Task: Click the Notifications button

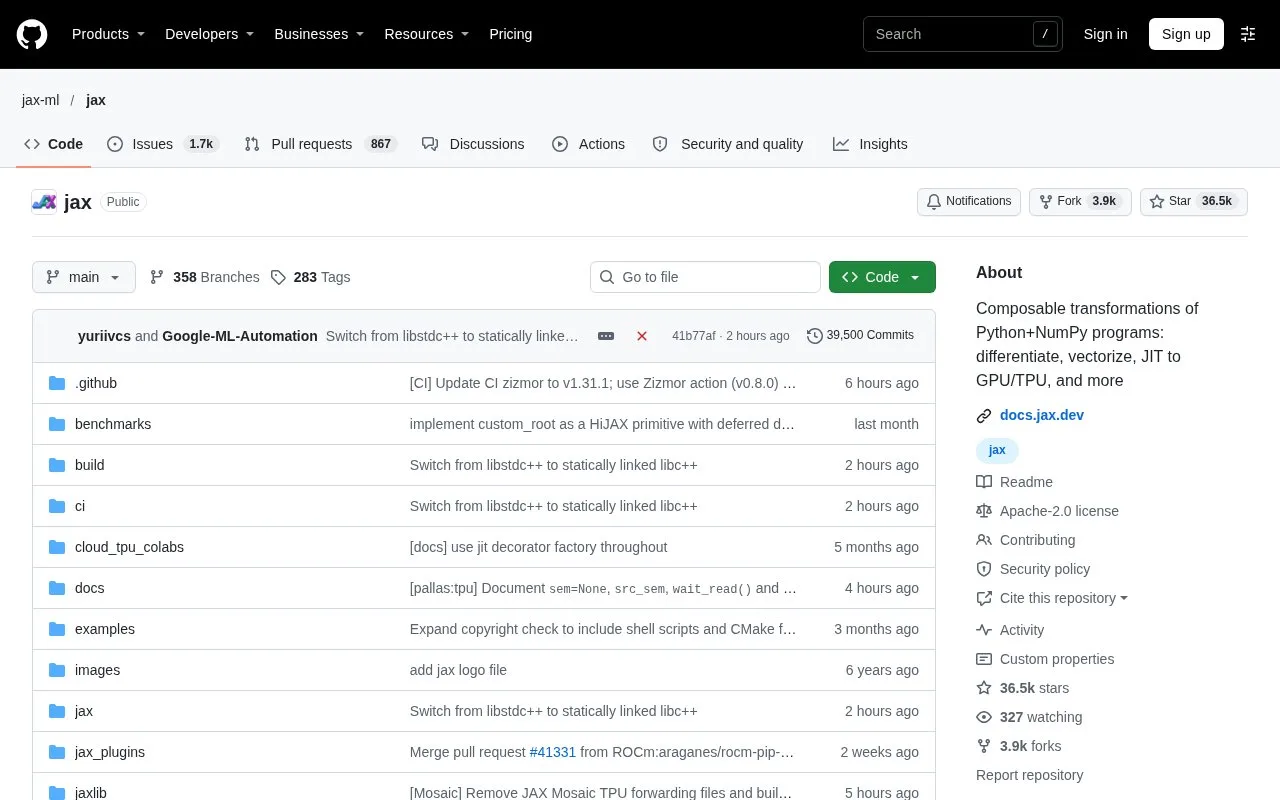Action: [x=969, y=201]
